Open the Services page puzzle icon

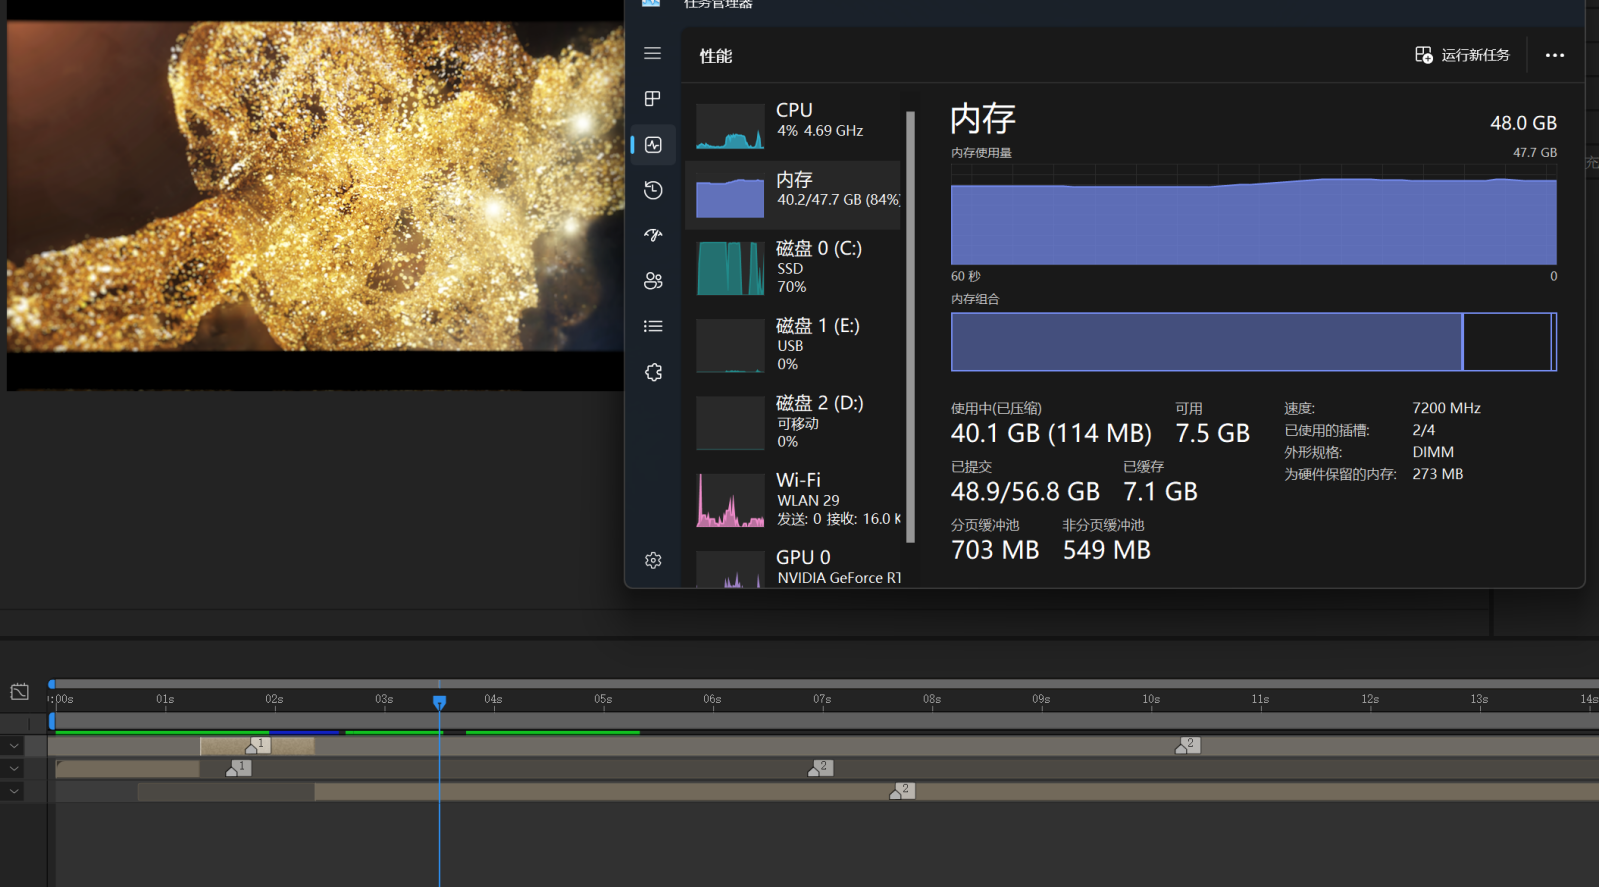pos(653,372)
